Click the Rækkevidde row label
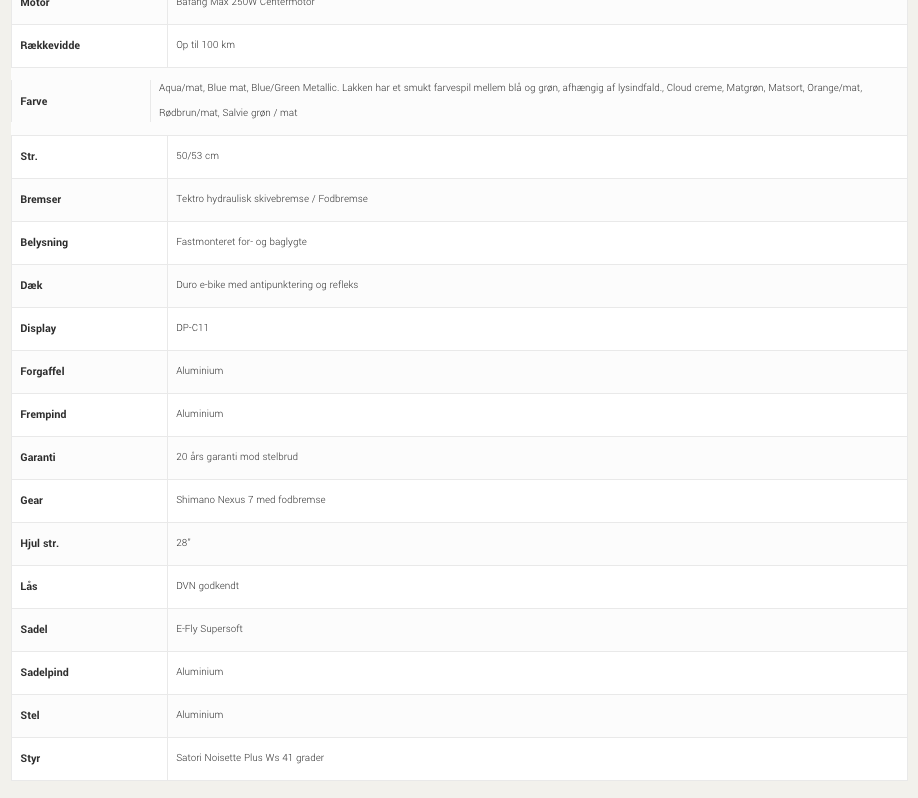 pyautogui.click(x=50, y=45)
